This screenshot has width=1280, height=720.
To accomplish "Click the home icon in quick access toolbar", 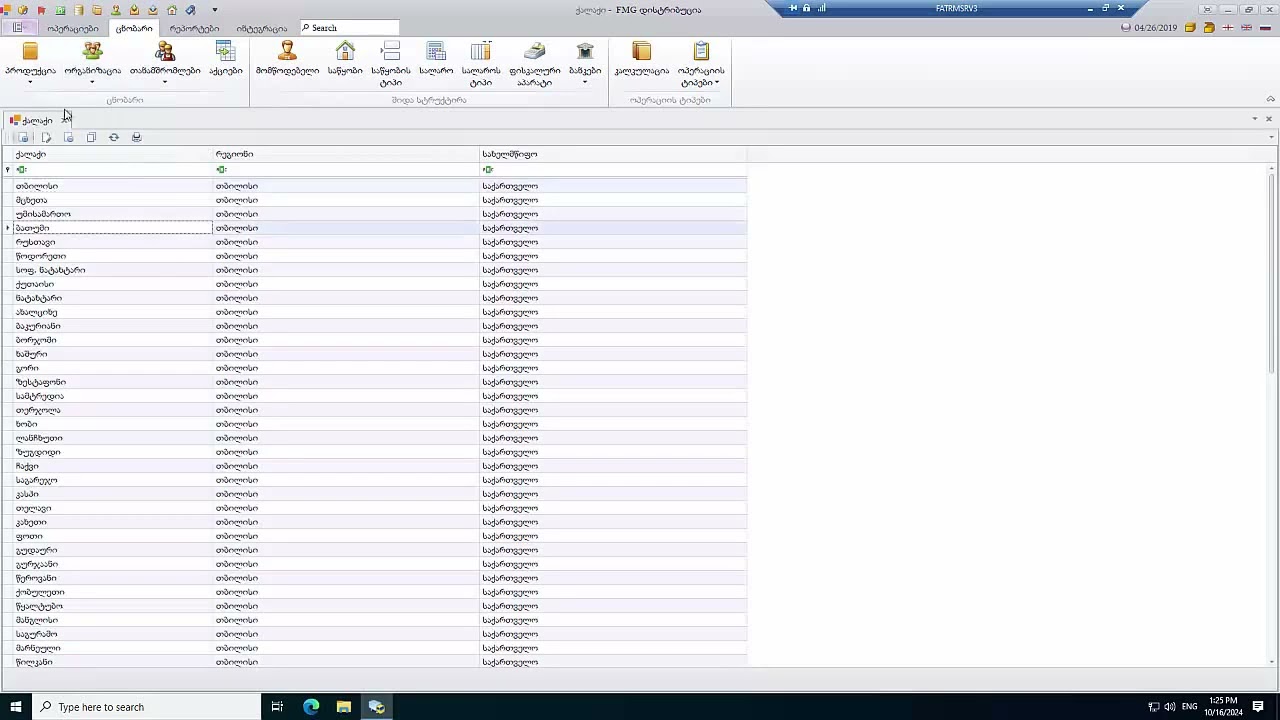I will point(172,9).
